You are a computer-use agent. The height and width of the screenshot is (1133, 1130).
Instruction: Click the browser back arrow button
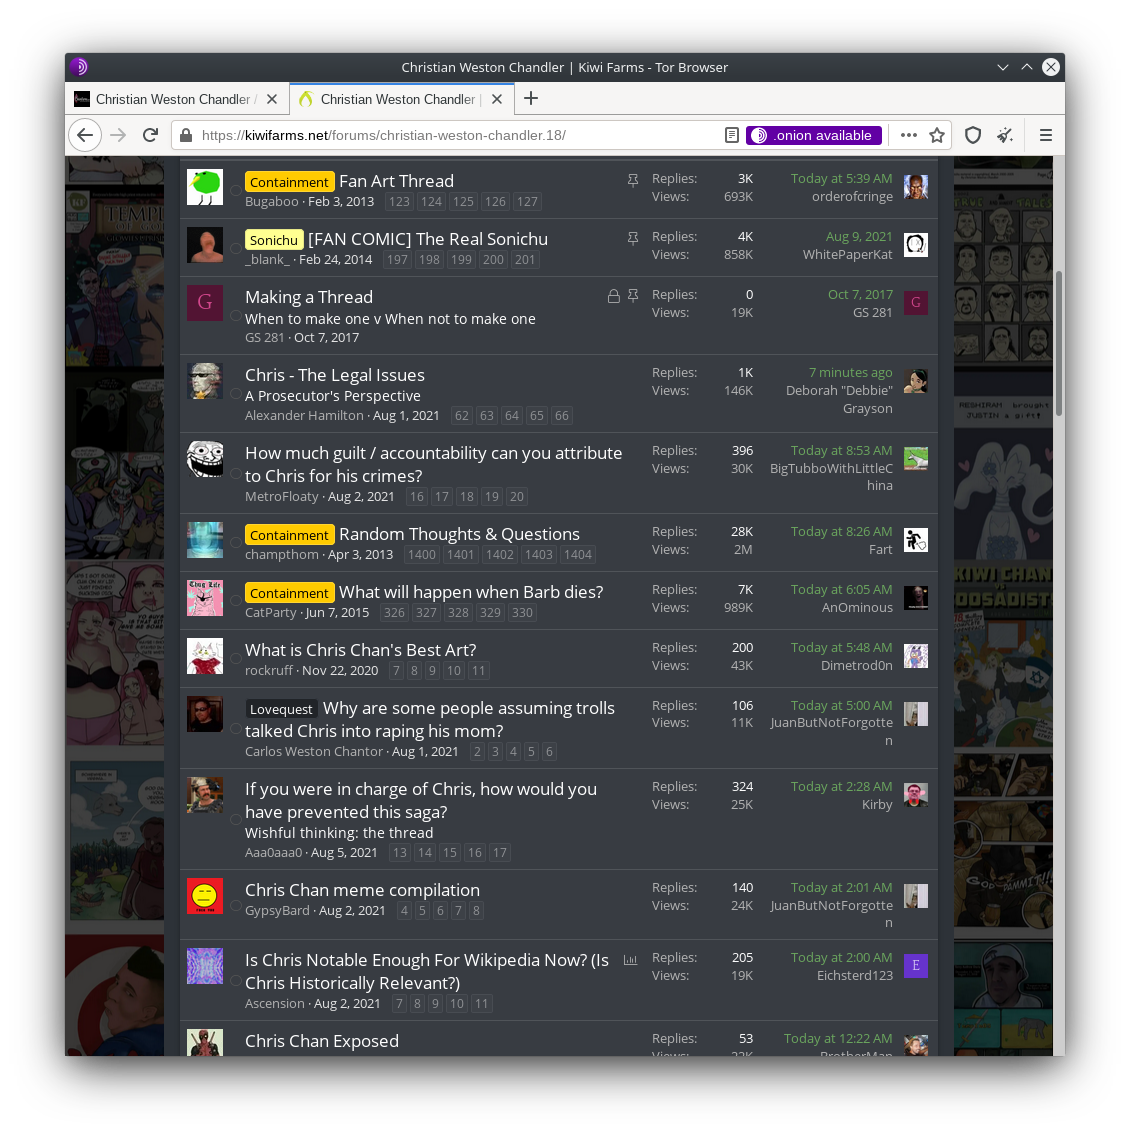(x=85, y=135)
